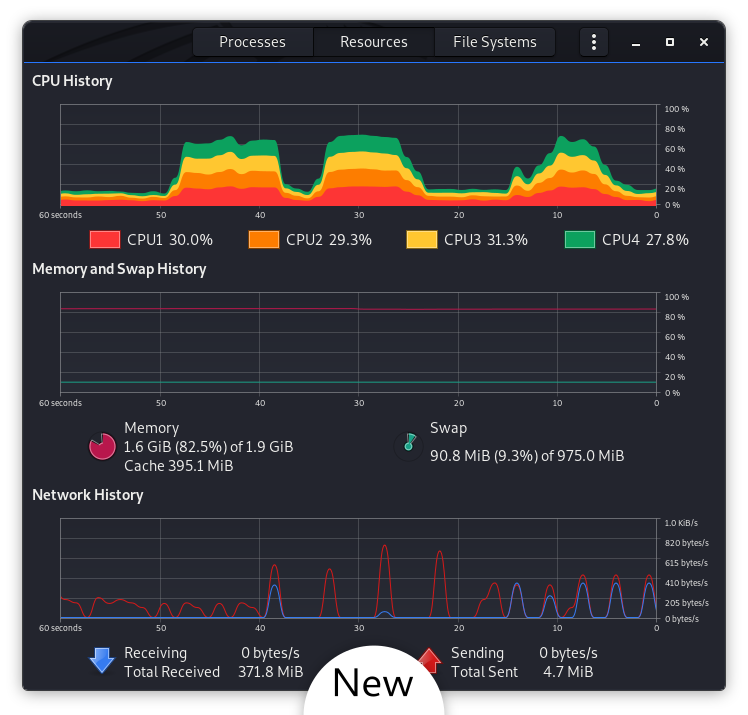
Task: Click the 1.0 KiB/s network axis label
Action: pyautogui.click(x=681, y=523)
